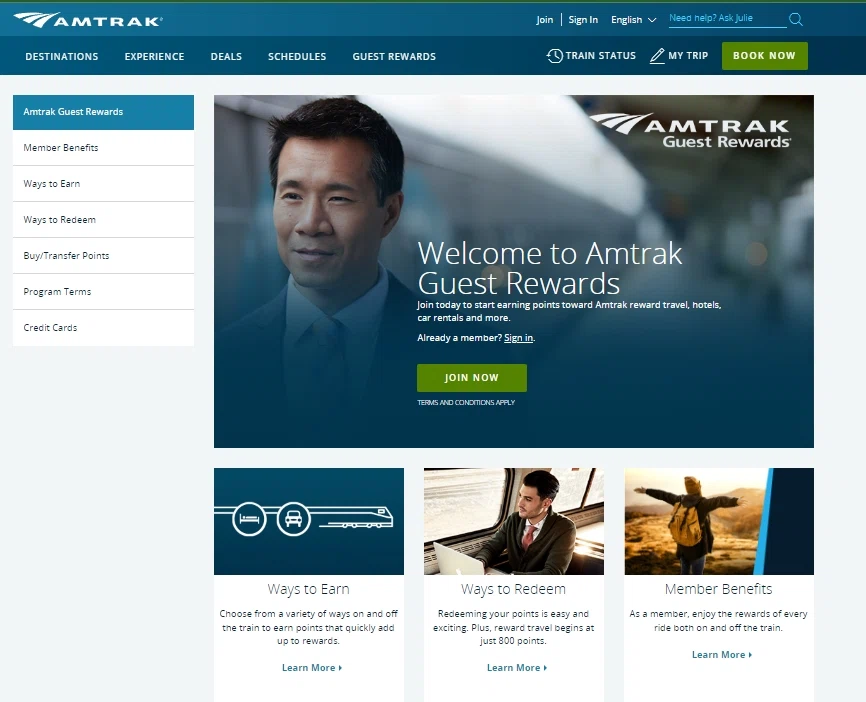Open the DESTINATIONS menu
866x702 pixels.
(x=61, y=57)
